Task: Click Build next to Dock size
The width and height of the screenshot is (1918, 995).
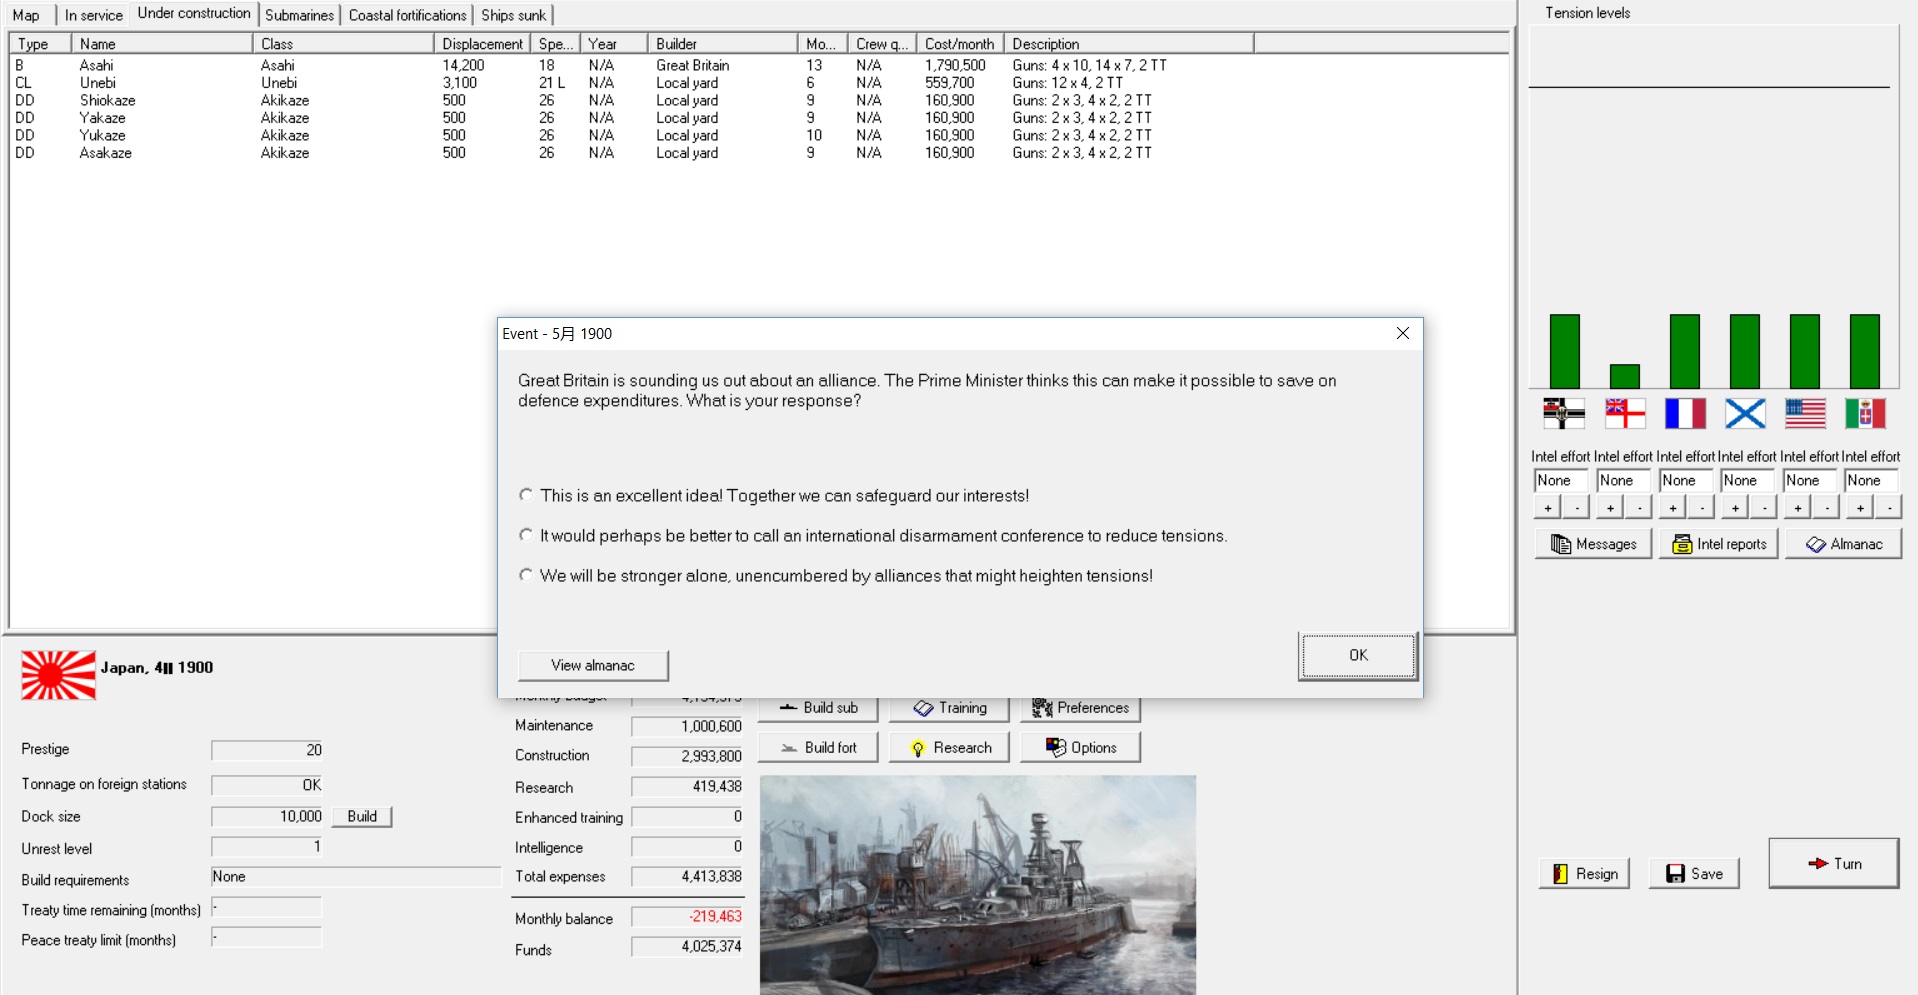Action: click(x=362, y=817)
